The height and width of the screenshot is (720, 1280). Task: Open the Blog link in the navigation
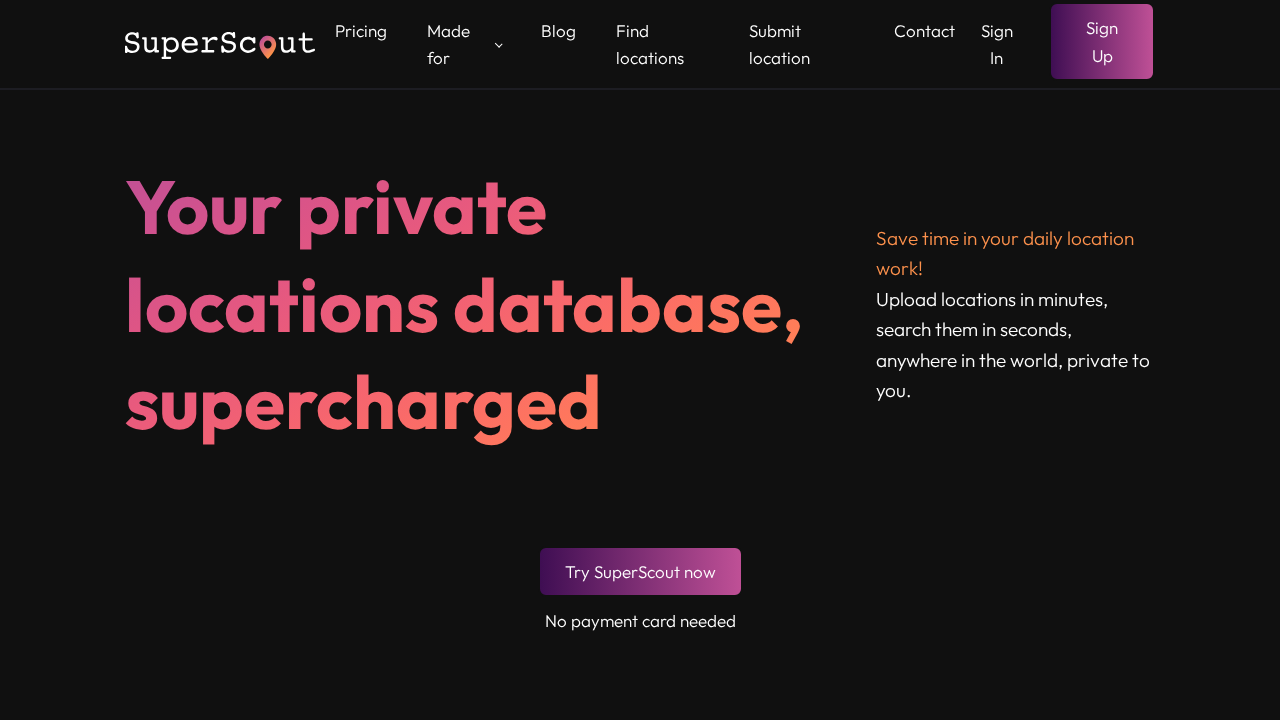(x=558, y=31)
